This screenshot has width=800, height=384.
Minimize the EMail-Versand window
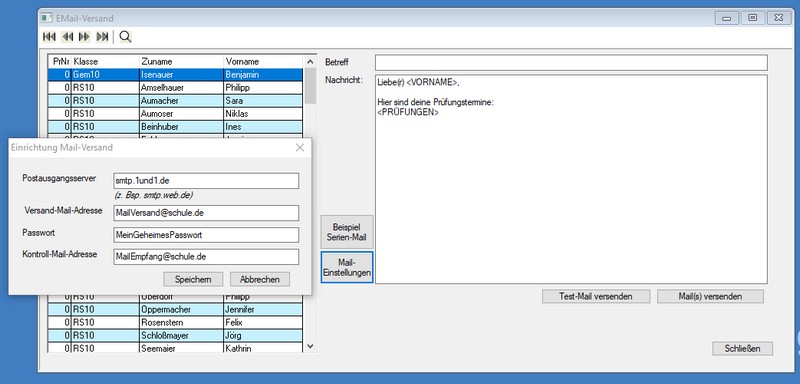click(x=727, y=18)
